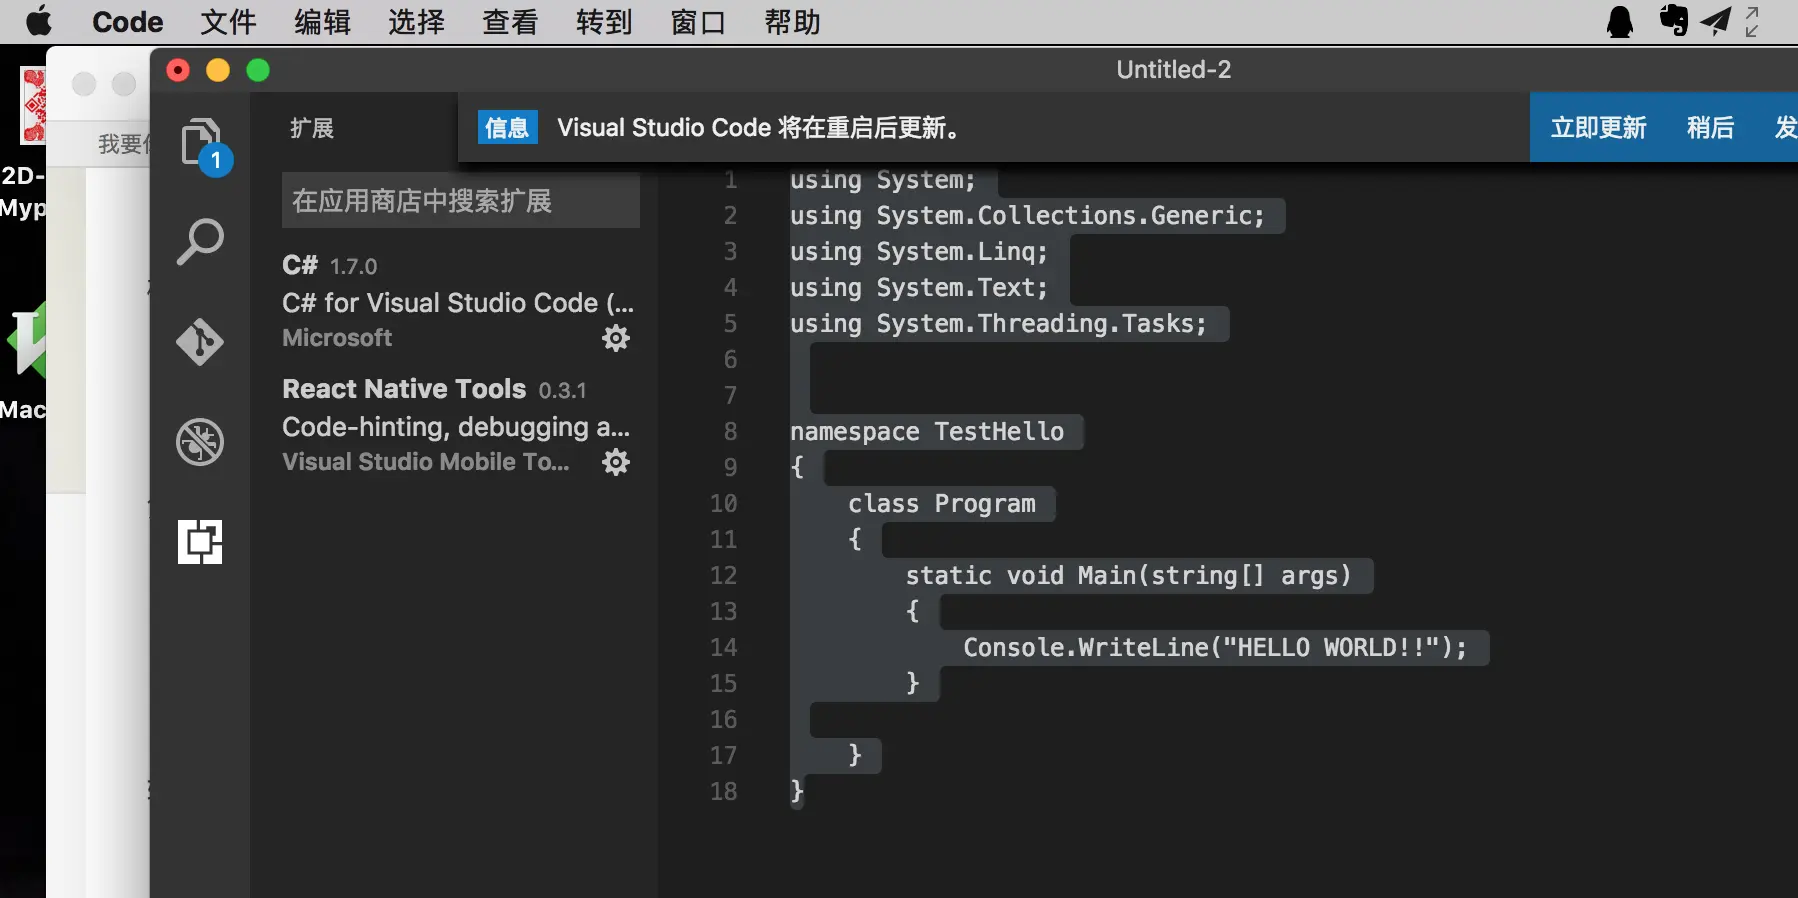Viewport: 1798px width, 898px height.
Task: Open the Search view icon
Action: pos(200,242)
